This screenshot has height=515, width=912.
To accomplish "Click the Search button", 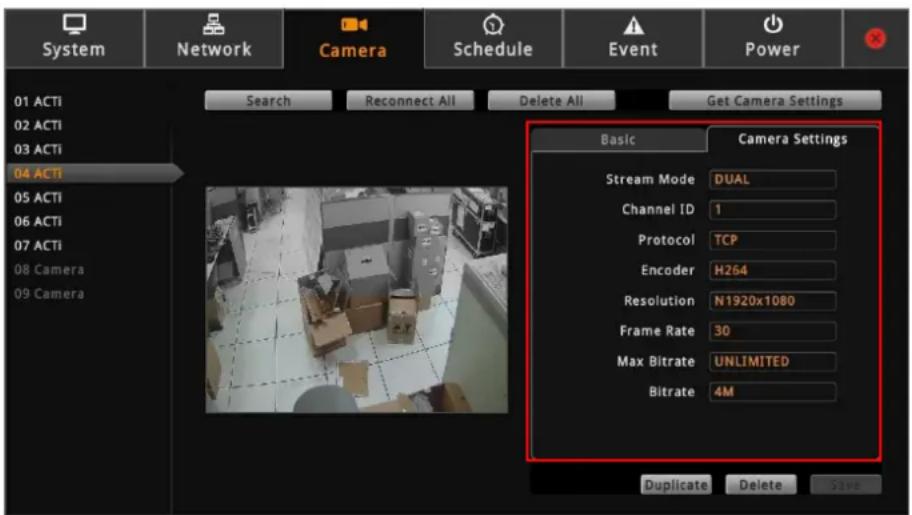I will [x=268, y=101].
